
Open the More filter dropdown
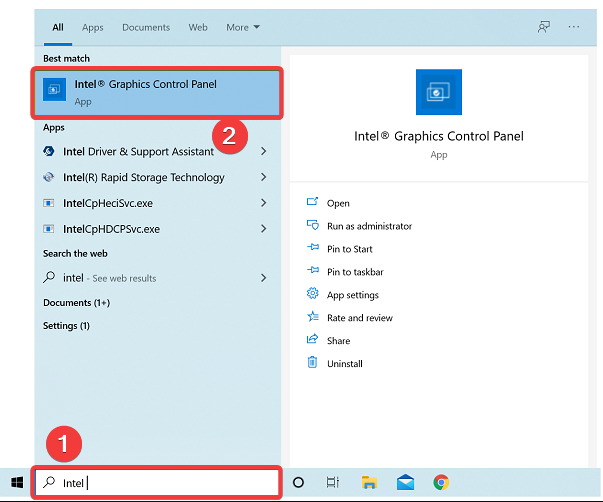(243, 27)
